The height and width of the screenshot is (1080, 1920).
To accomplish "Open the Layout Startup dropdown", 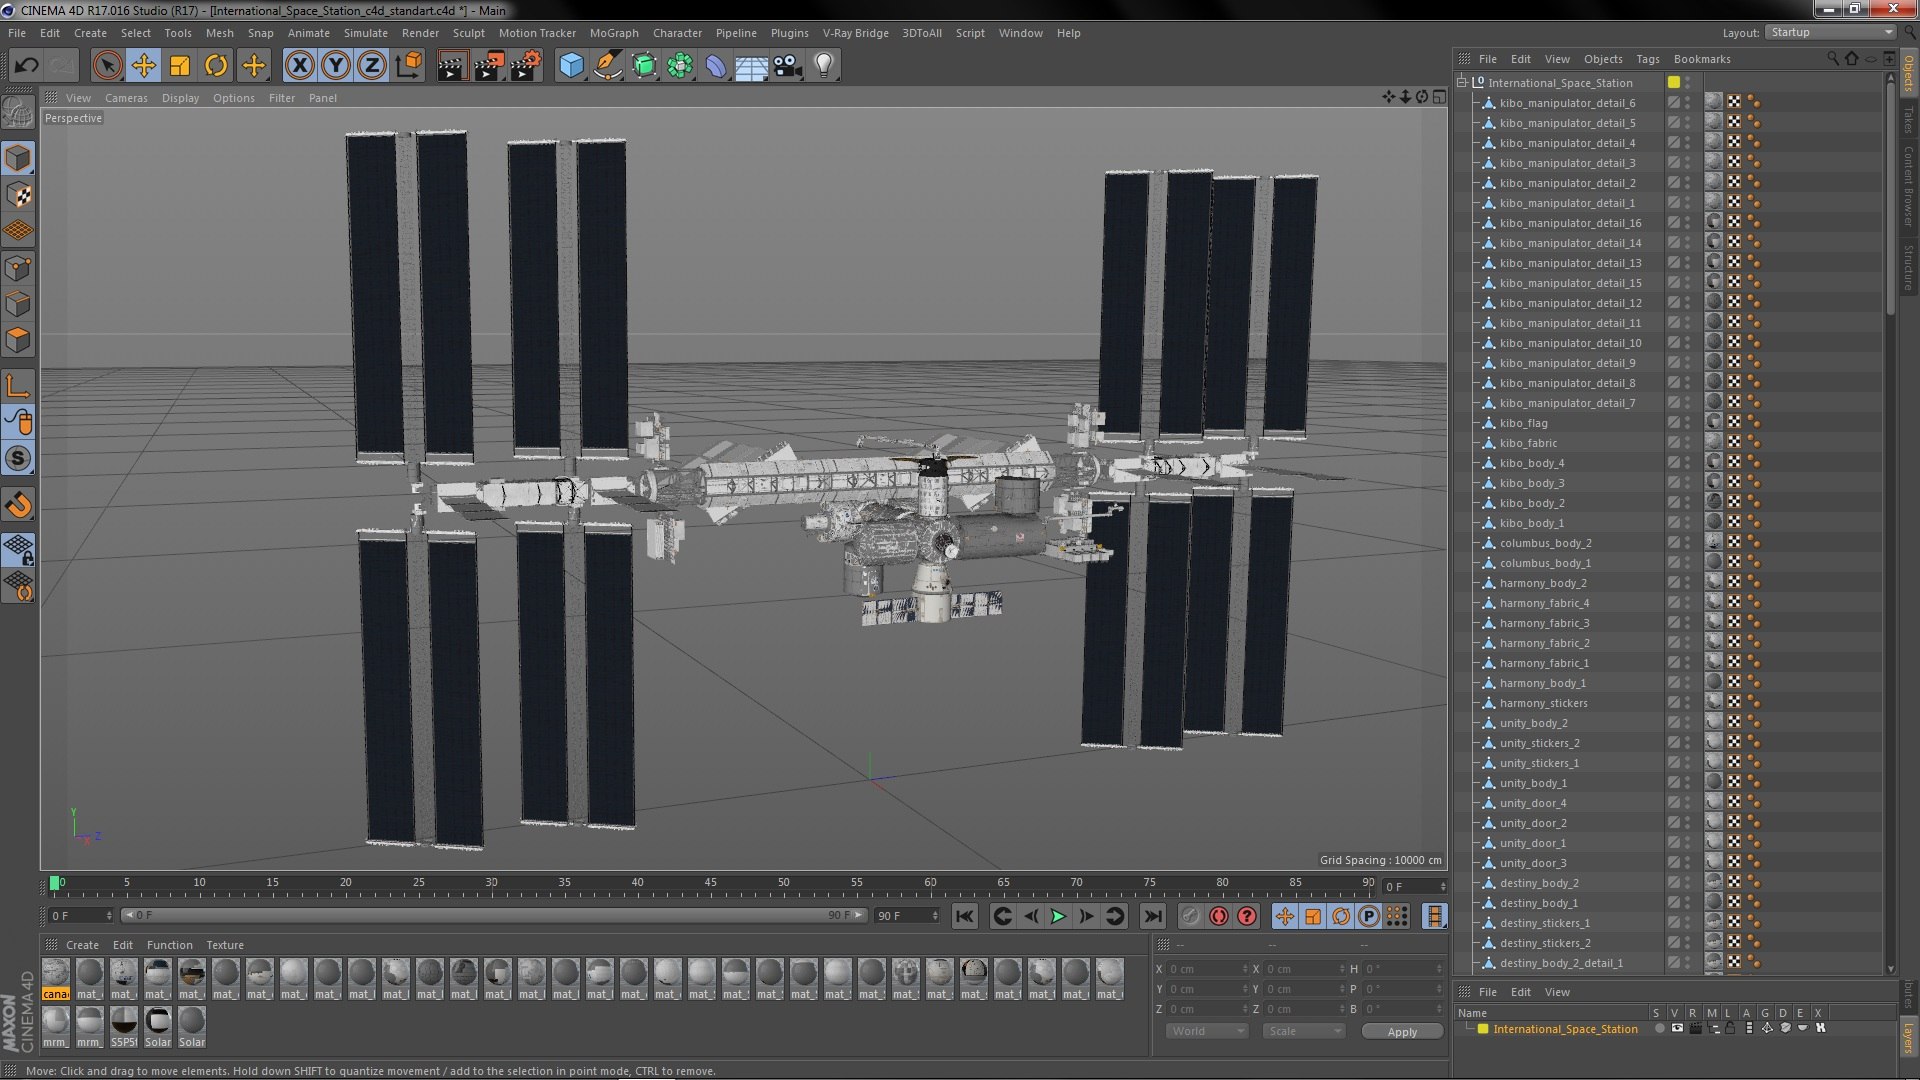I will coord(1830,33).
